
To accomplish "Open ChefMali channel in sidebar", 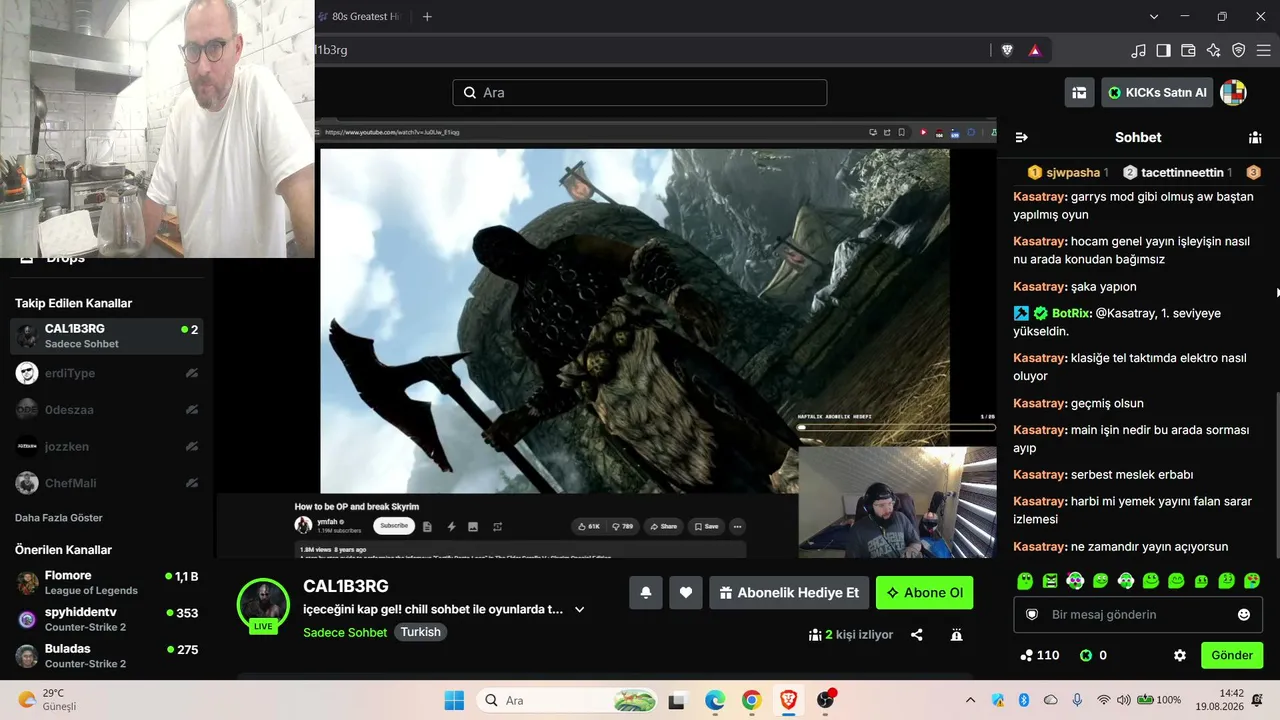I will 107,483.
